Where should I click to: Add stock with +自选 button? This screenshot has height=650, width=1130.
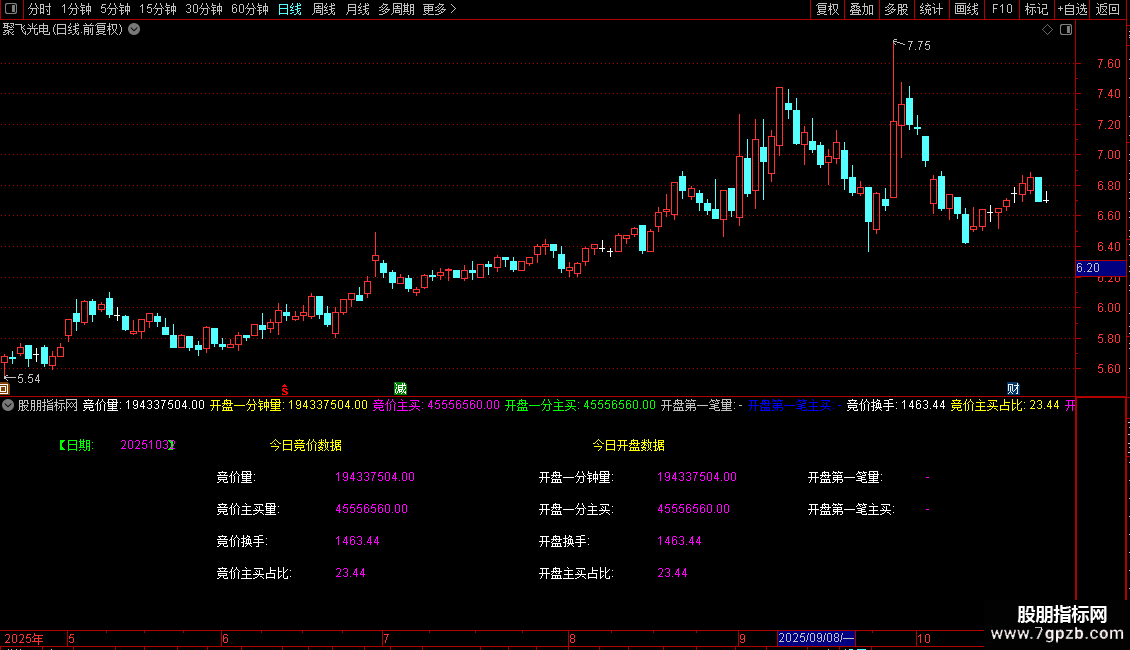(x=1072, y=9)
